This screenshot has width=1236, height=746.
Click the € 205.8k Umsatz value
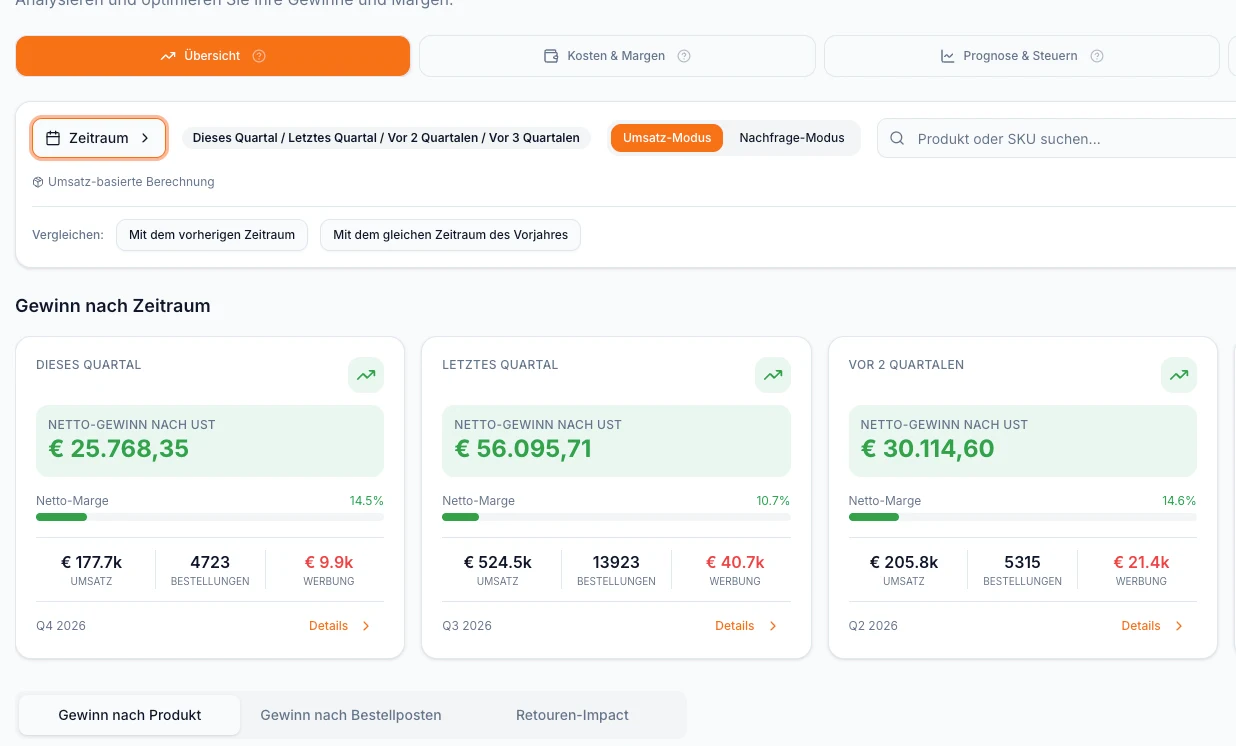pos(904,562)
